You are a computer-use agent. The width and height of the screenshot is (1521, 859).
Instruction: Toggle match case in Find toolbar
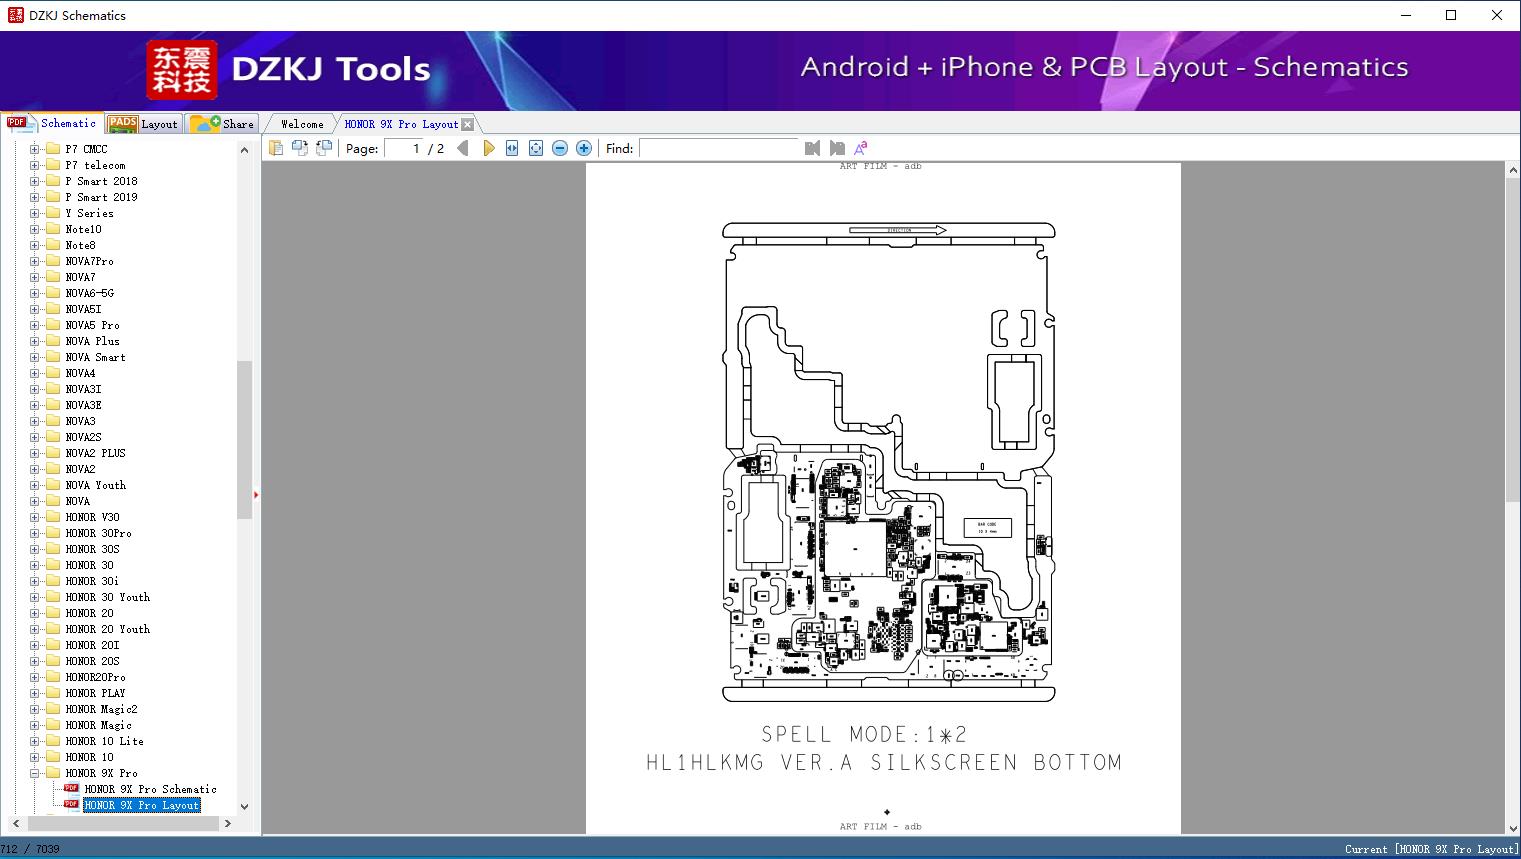click(x=860, y=148)
